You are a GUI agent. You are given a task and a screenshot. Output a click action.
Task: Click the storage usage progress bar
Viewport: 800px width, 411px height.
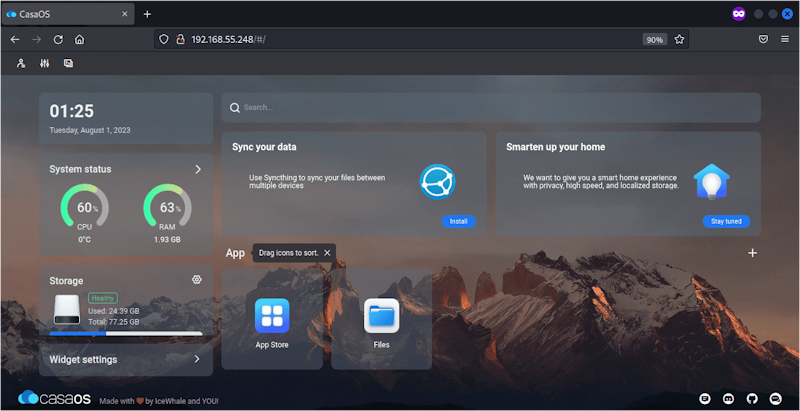click(x=125, y=333)
